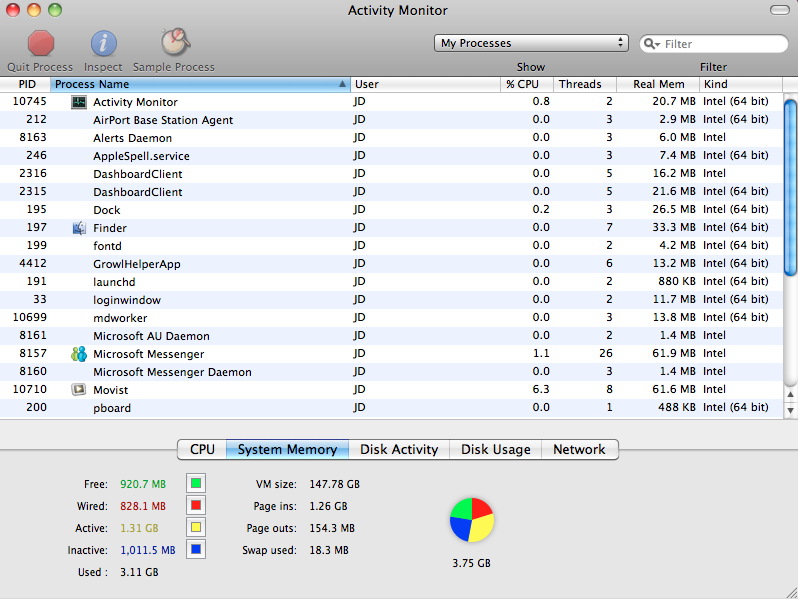Image resolution: width=798 pixels, height=599 pixels.
Task: Click the VM size value 147.78 GB
Action: point(334,484)
